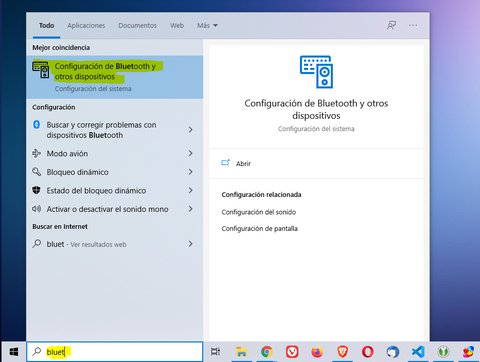Click the airplane icon next to Modo avión

tap(36, 153)
